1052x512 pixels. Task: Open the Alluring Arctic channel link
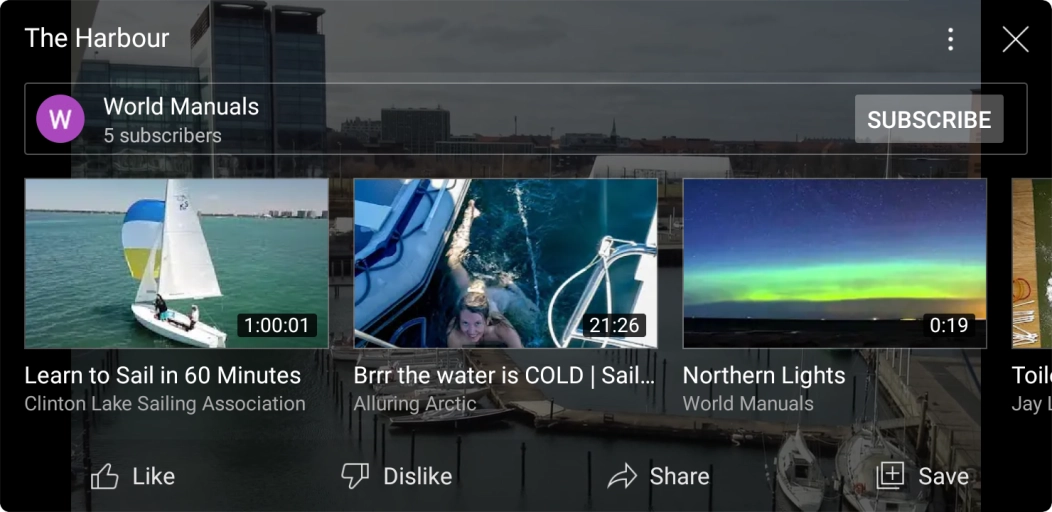pos(415,404)
